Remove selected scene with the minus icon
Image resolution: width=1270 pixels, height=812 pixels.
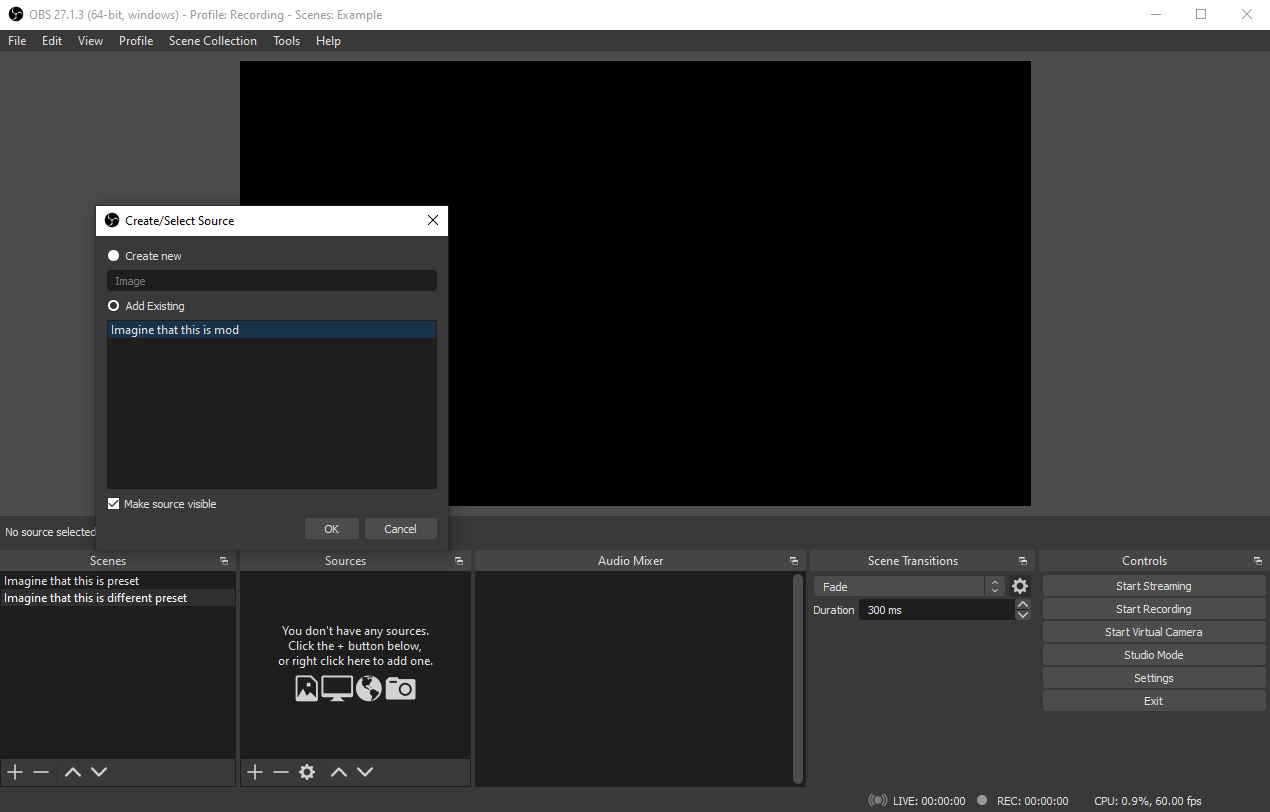(x=40, y=771)
